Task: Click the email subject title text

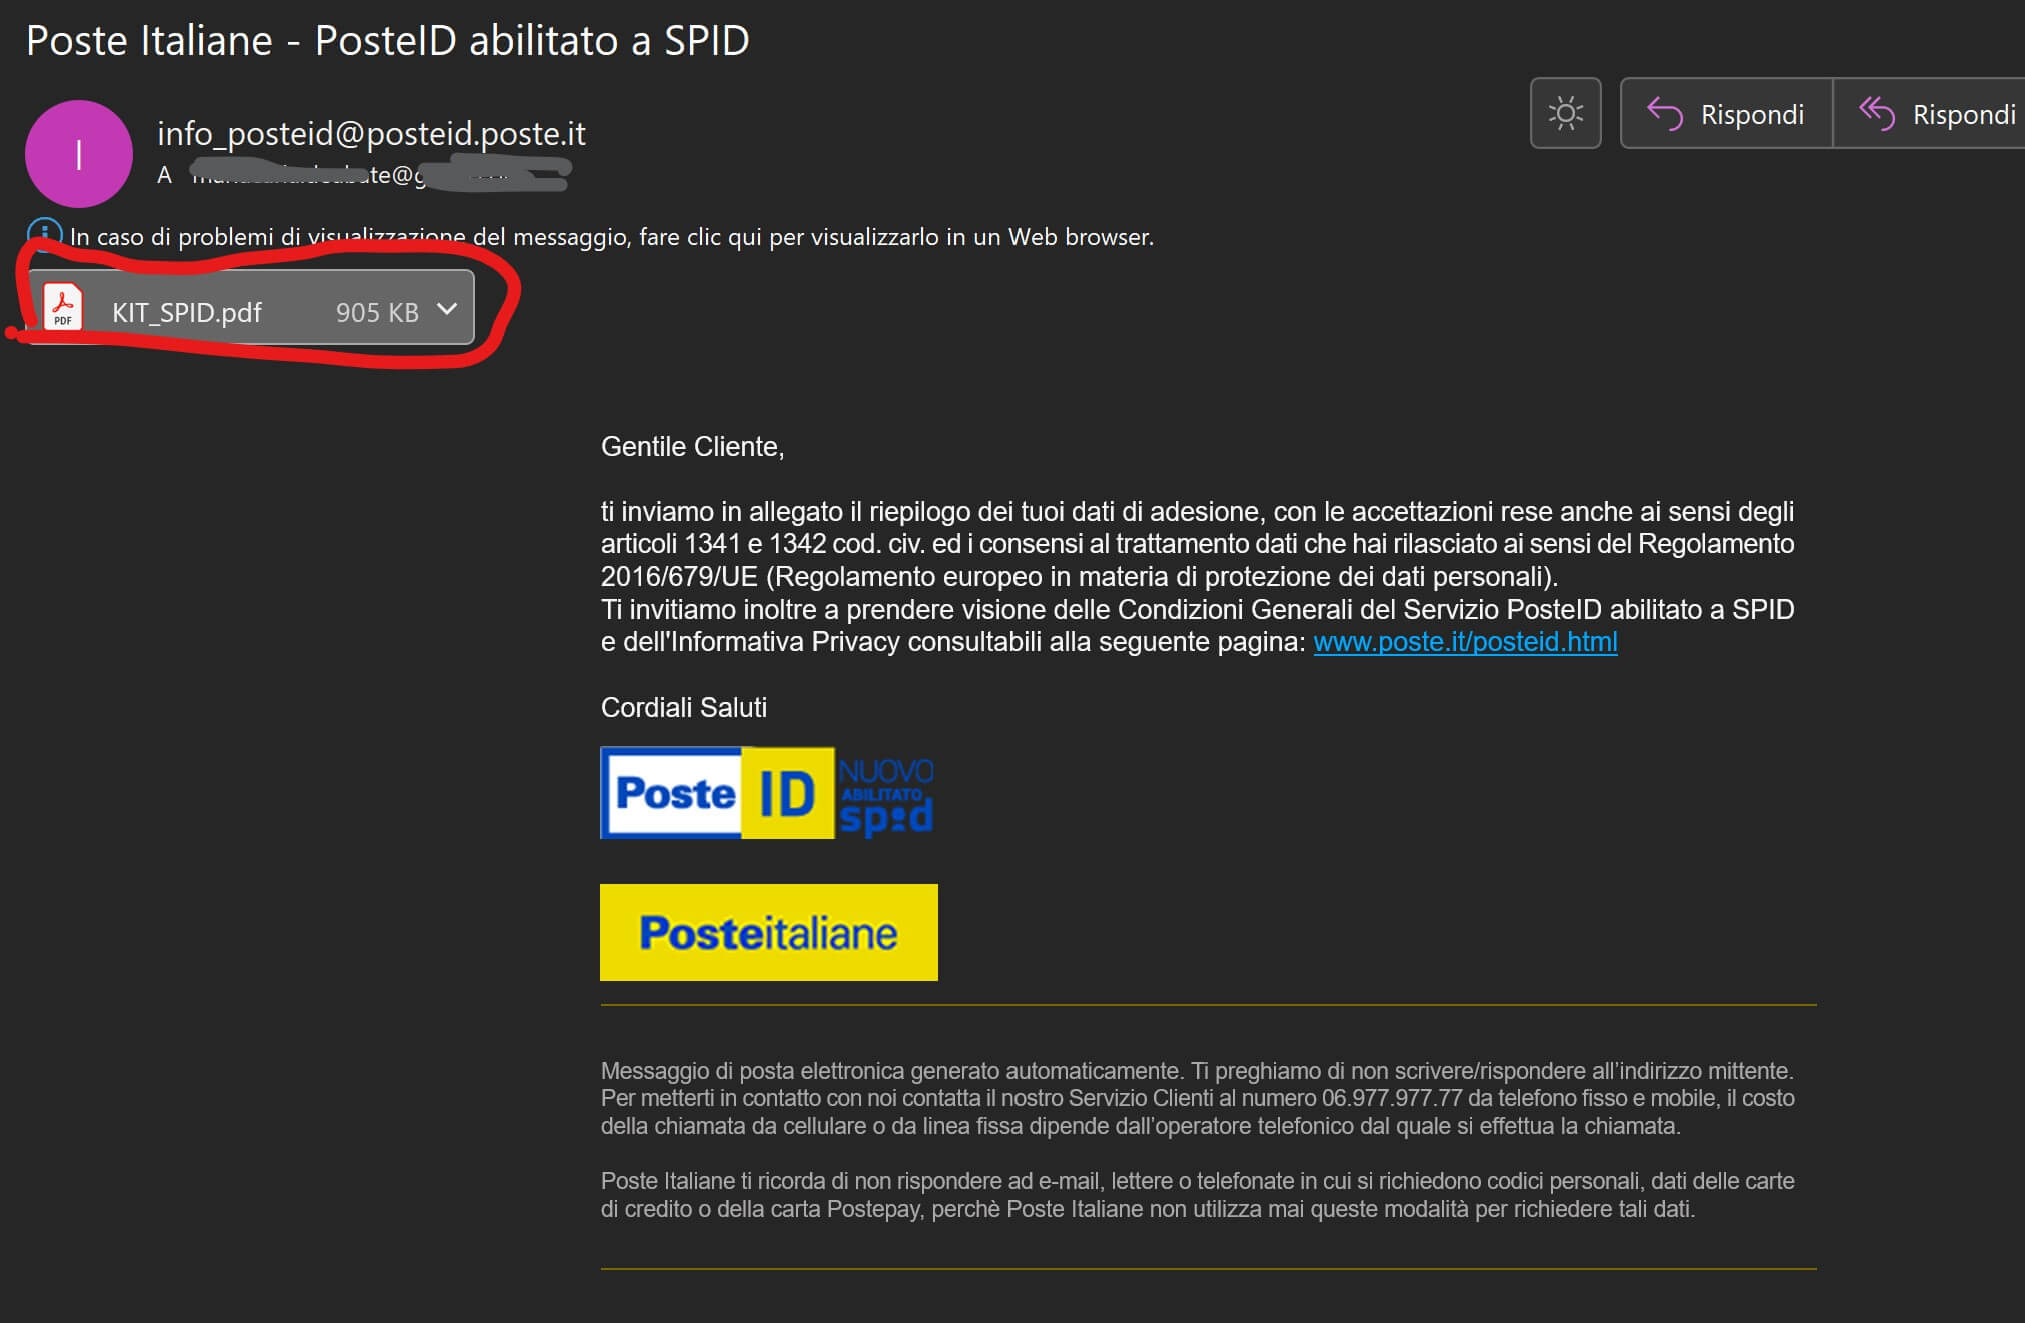Action: [387, 41]
